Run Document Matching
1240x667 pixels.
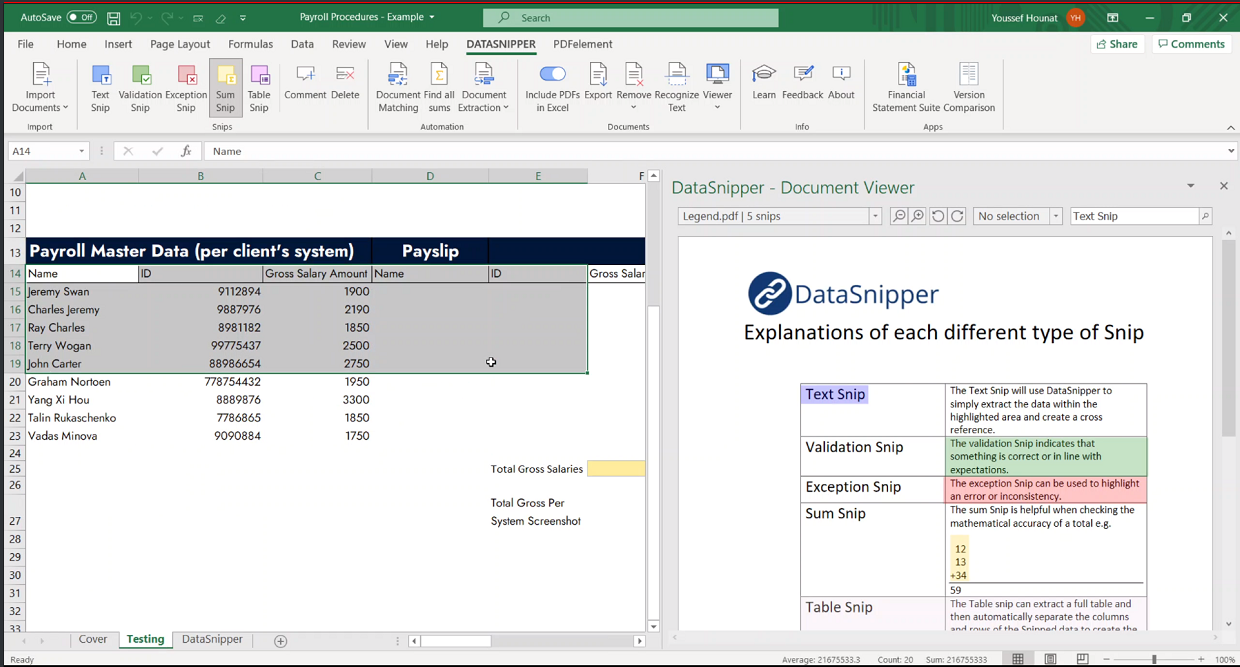point(398,88)
